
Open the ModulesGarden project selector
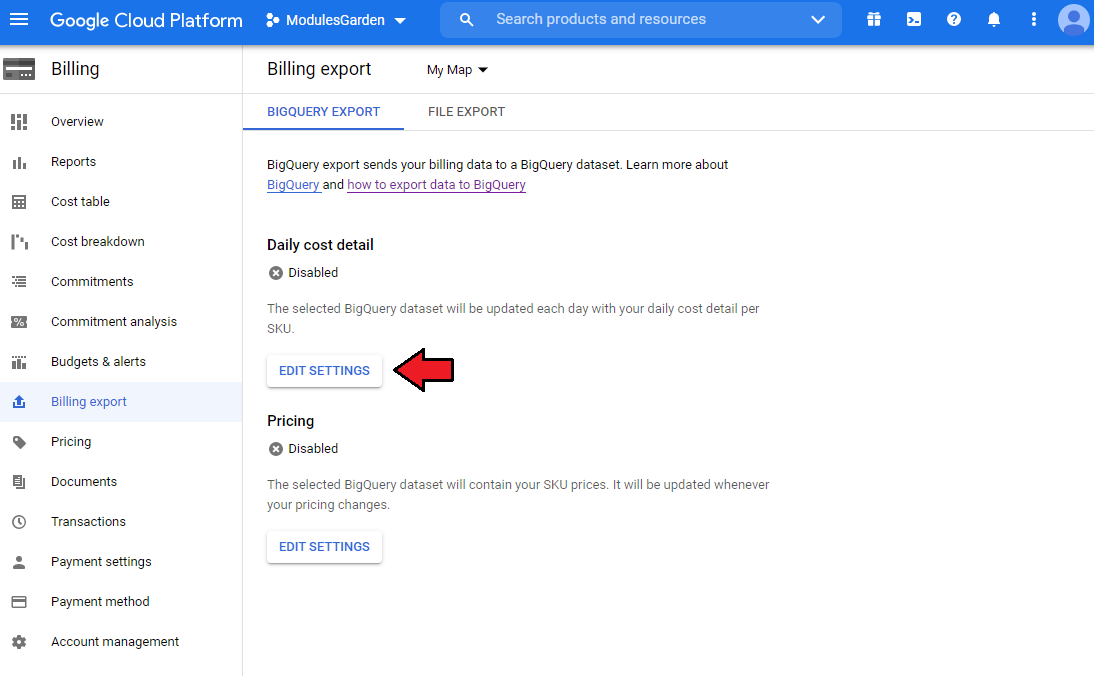[336, 20]
